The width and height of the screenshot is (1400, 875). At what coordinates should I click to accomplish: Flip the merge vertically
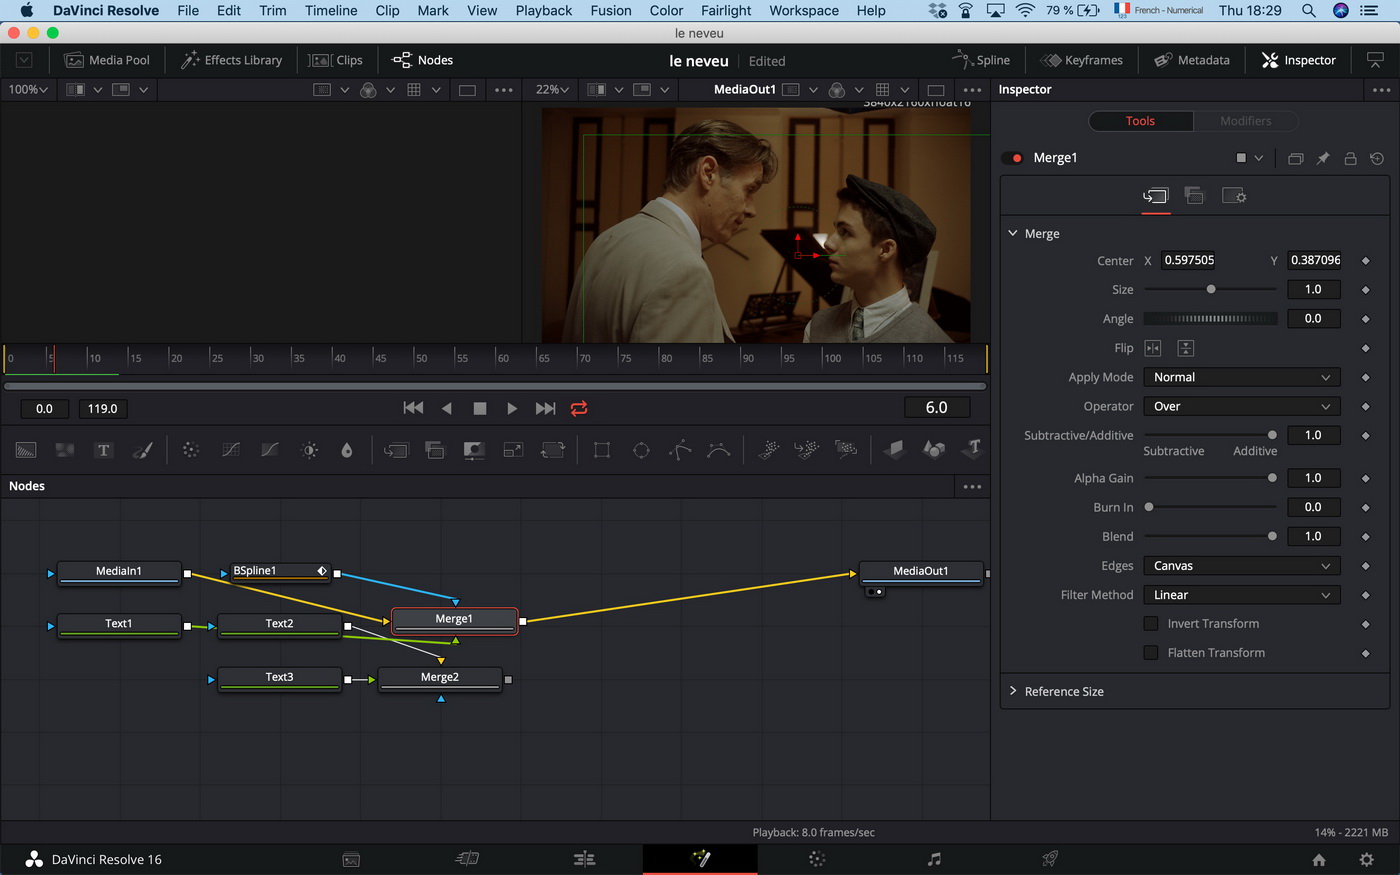(1186, 348)
